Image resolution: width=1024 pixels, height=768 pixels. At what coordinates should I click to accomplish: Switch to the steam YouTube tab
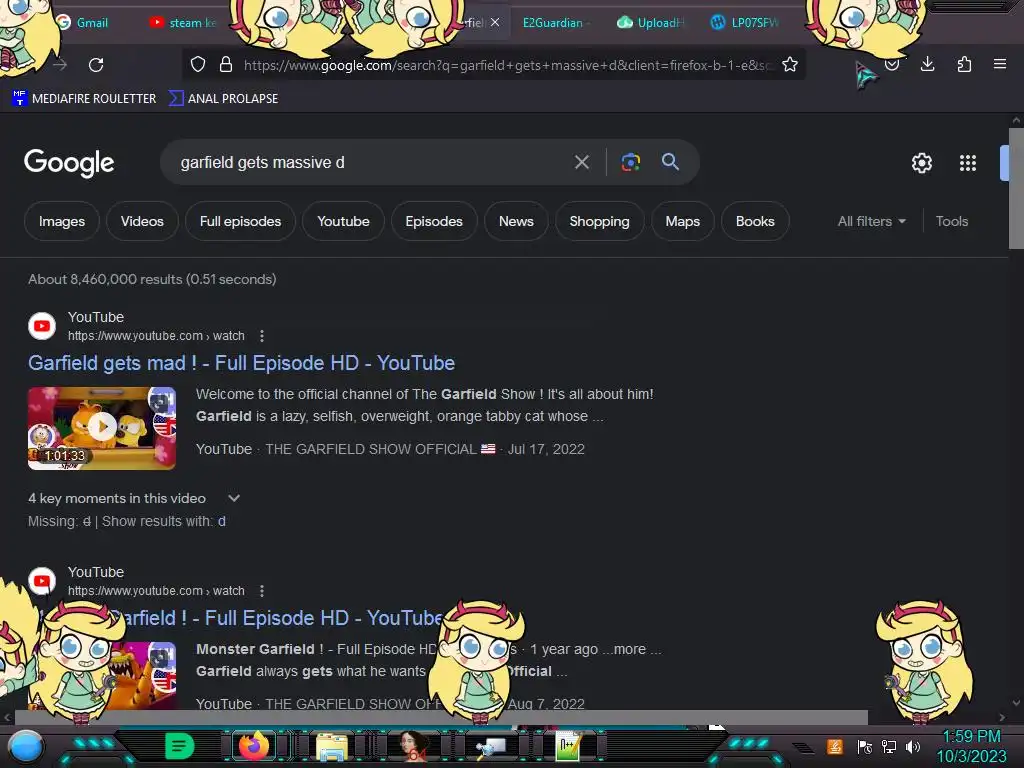183,22
